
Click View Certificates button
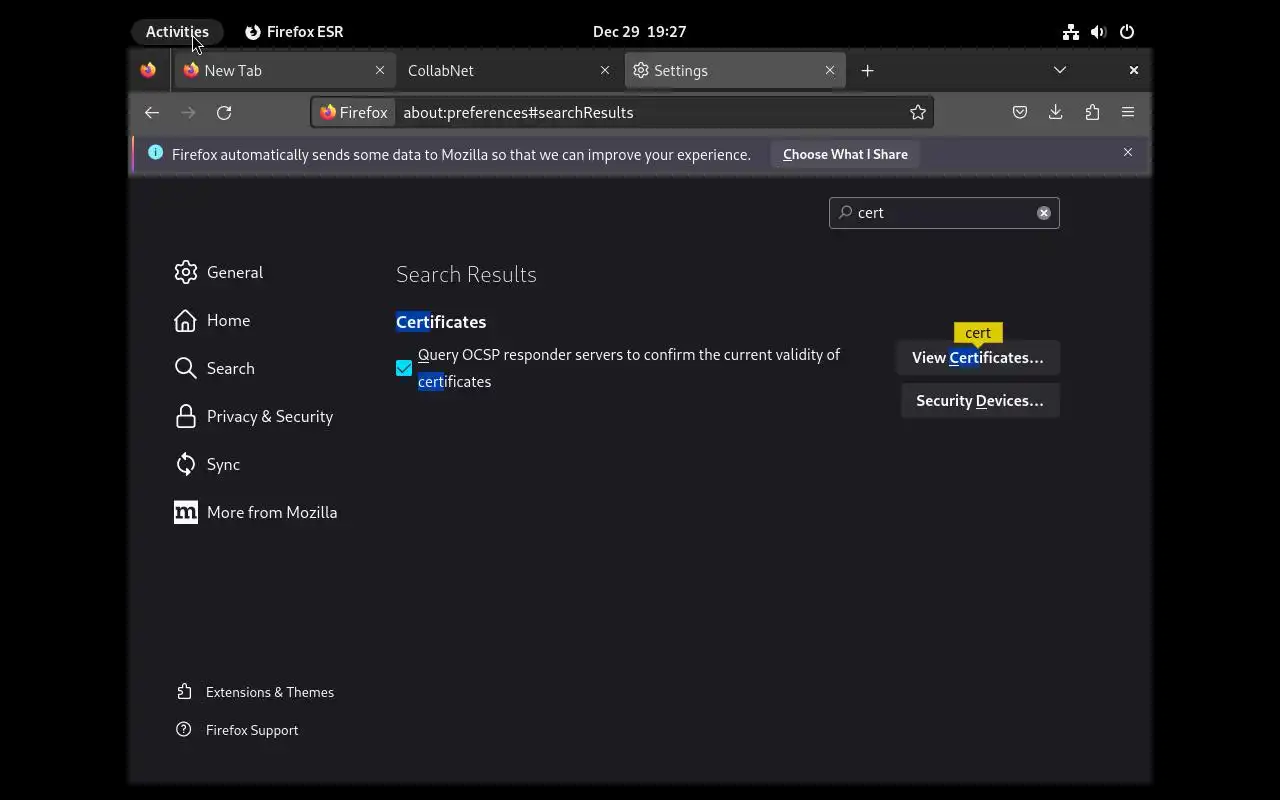click(x=978, y=358)
